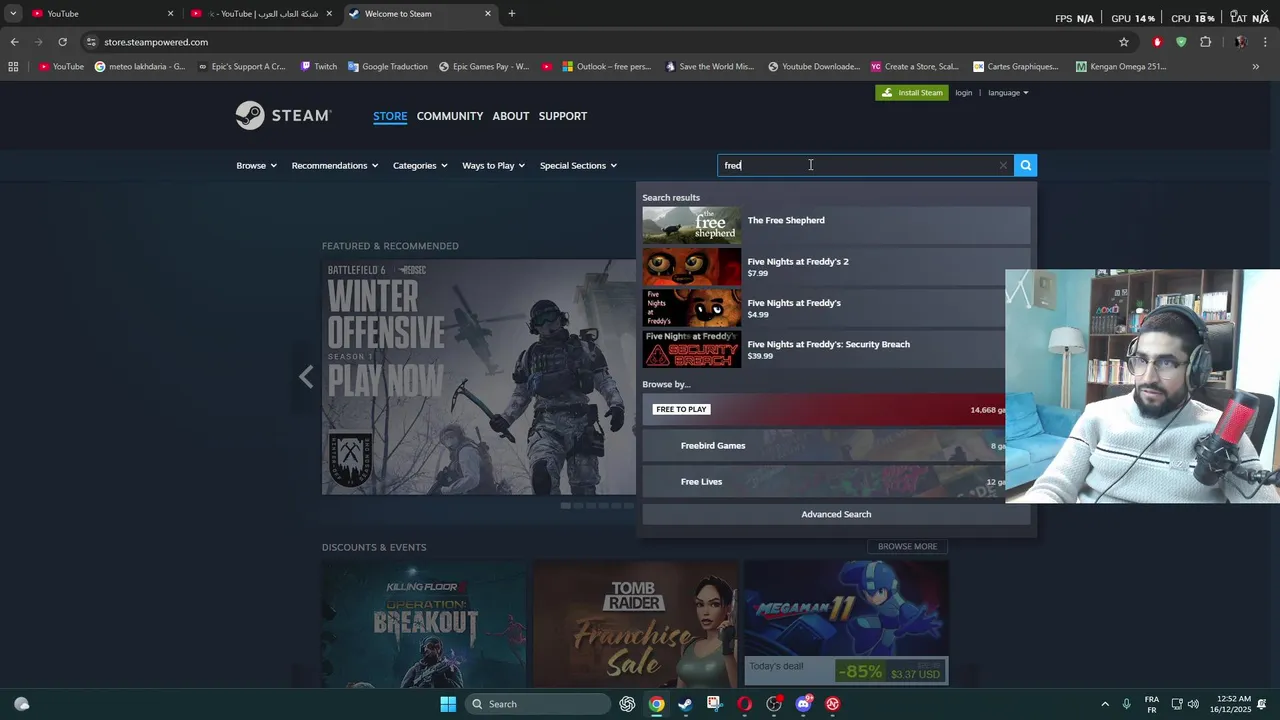The width and height of the screenshot is (1280, 720).
Task: Open Mega Man 11 daily deal
Action: [x=846, y=623]
